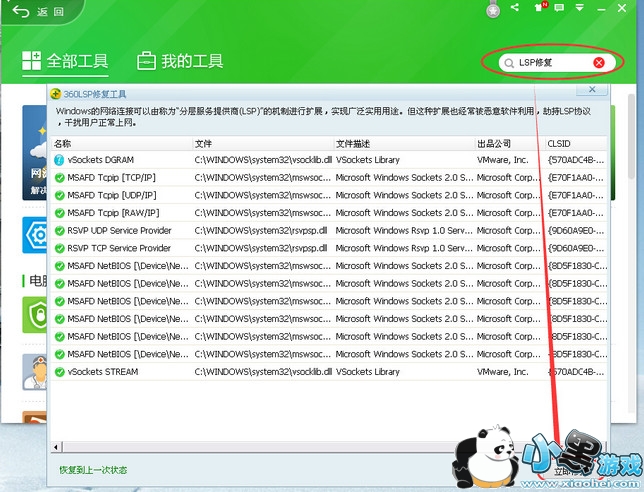This screenshot has height=492, width=644.
Task: Open the doctor avatar tool tile
Action: [35, 372]
